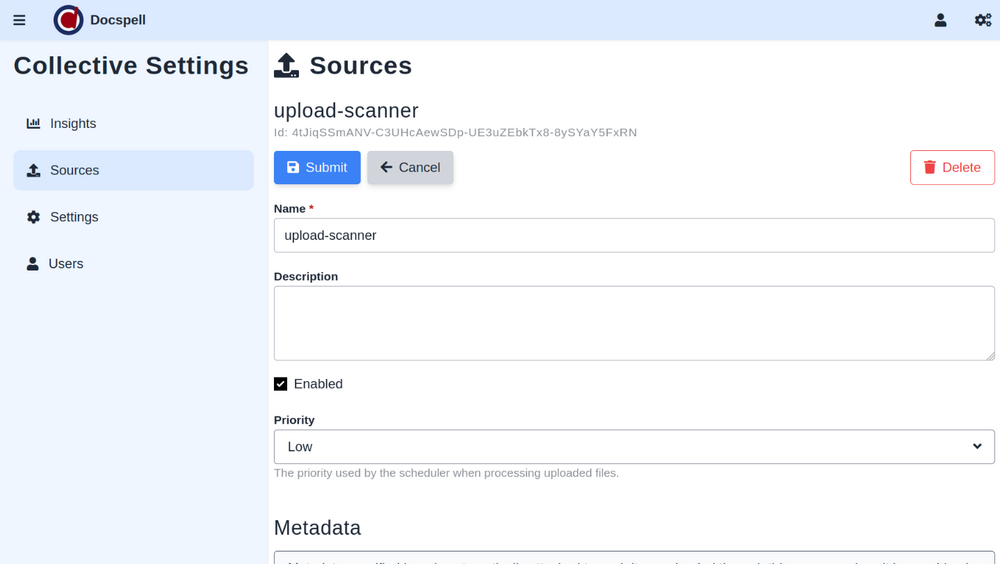The width and height of the screenshot is (1000, 564).
Task: Open the user profile menu icon
Action: [x=940, y=20]
